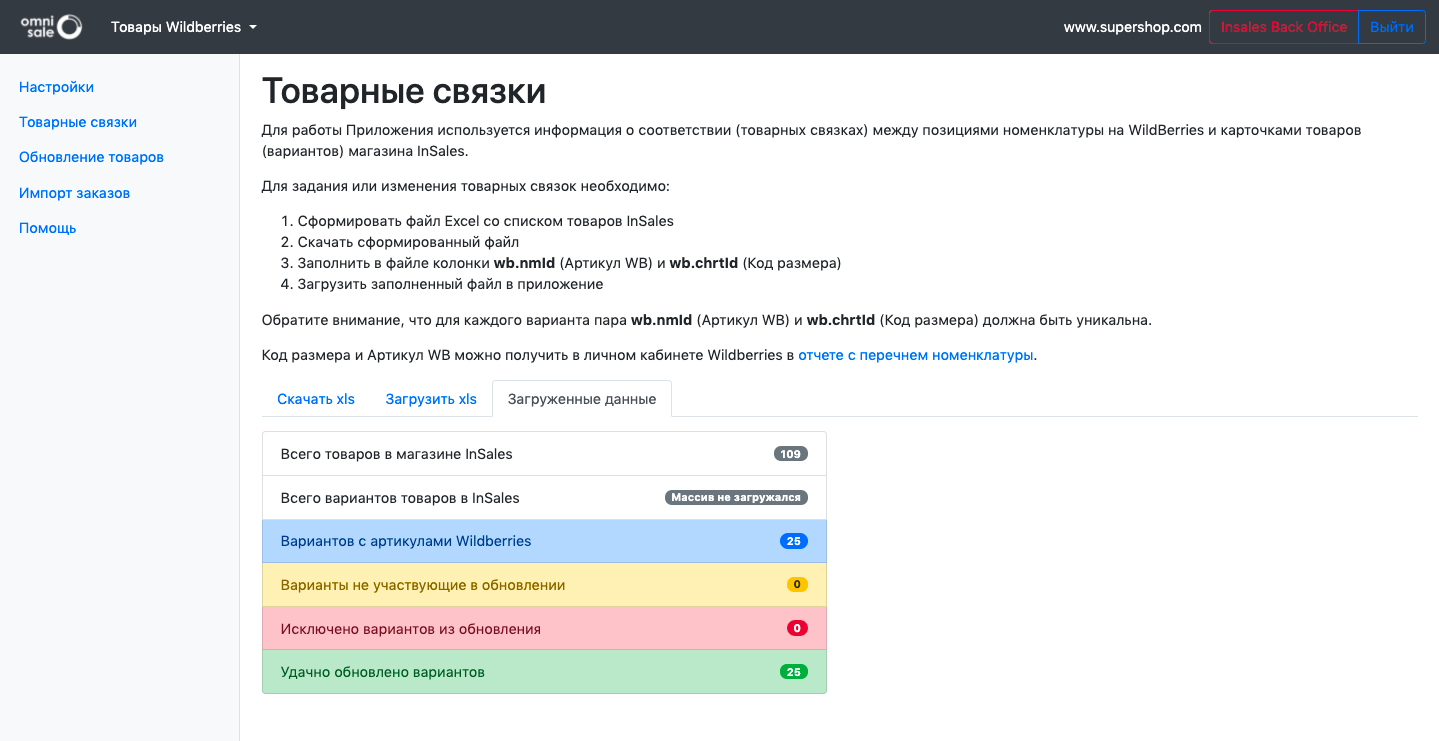Click the blue 25 badge for Wildberries articles

794,542
